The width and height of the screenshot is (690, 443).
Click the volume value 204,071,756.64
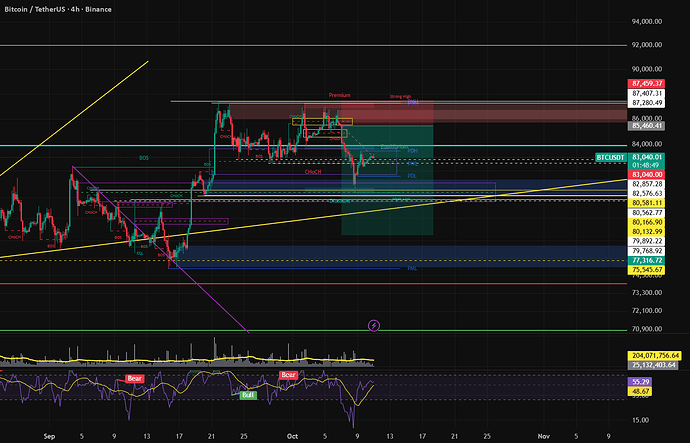[654, 355]
